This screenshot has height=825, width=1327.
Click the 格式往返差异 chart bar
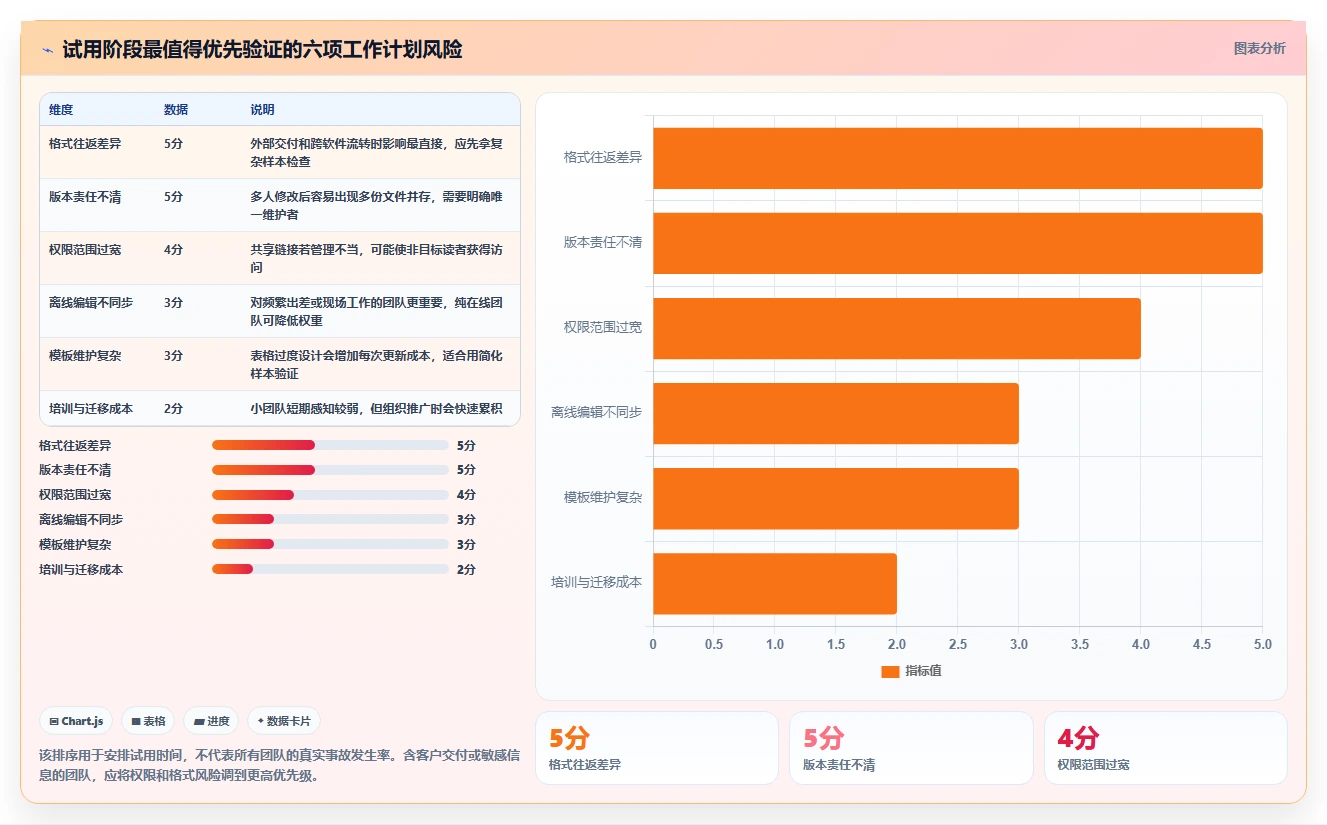tap(958, 158)
